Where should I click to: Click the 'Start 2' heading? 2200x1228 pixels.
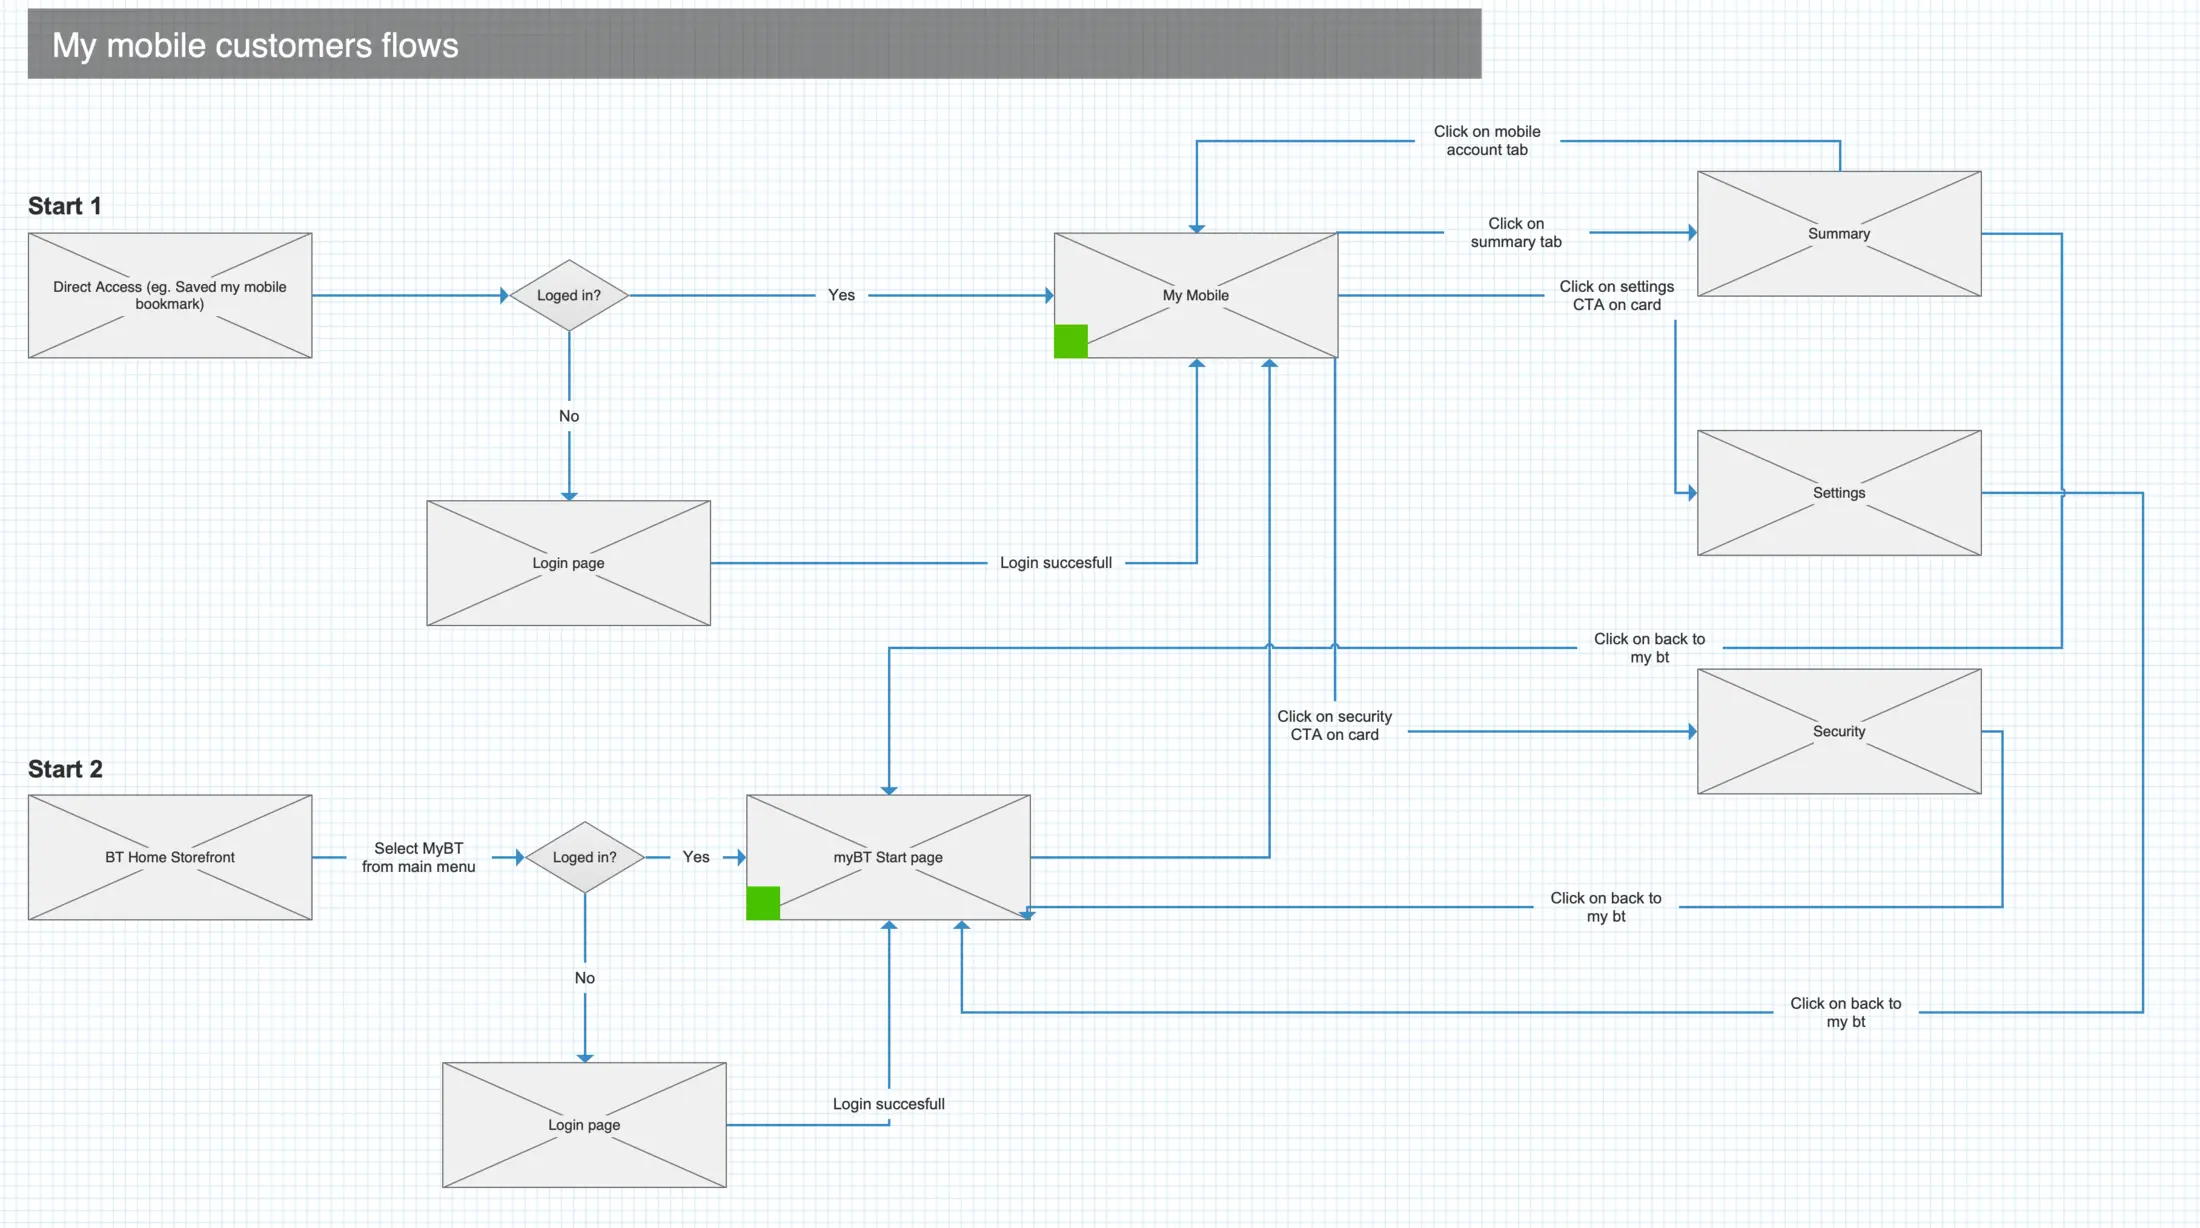coord(65,769)
